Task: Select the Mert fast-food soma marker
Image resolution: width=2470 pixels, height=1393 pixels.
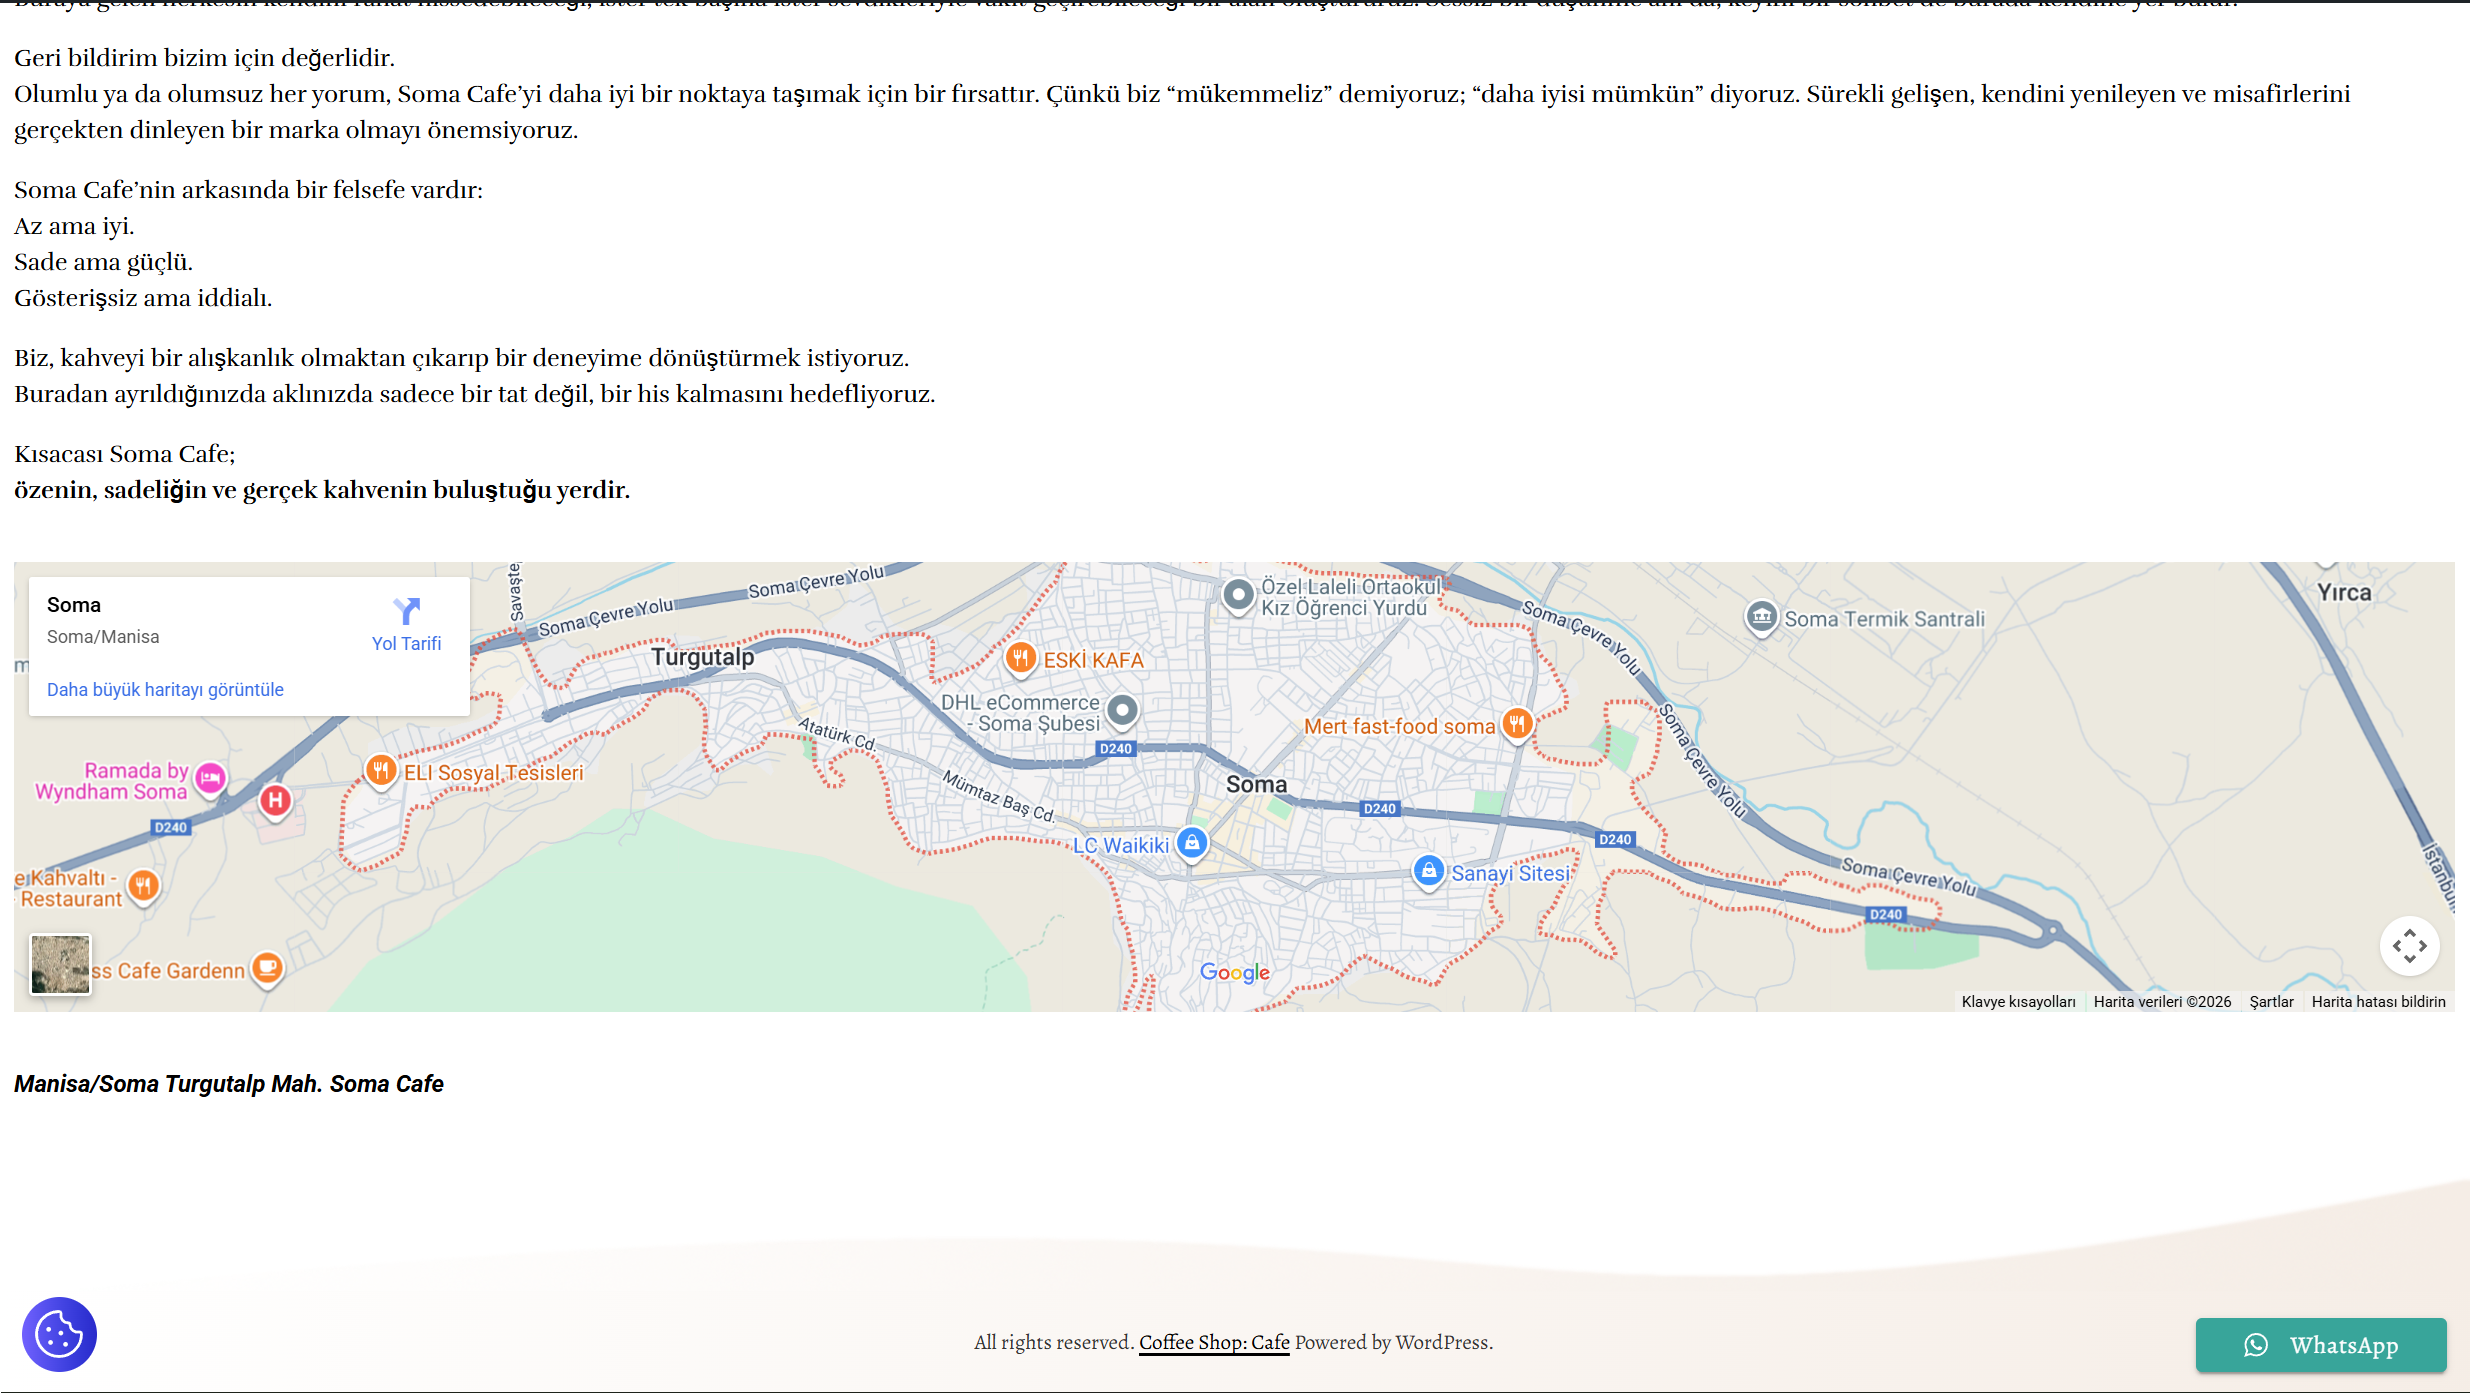Action: [1517, 723]
